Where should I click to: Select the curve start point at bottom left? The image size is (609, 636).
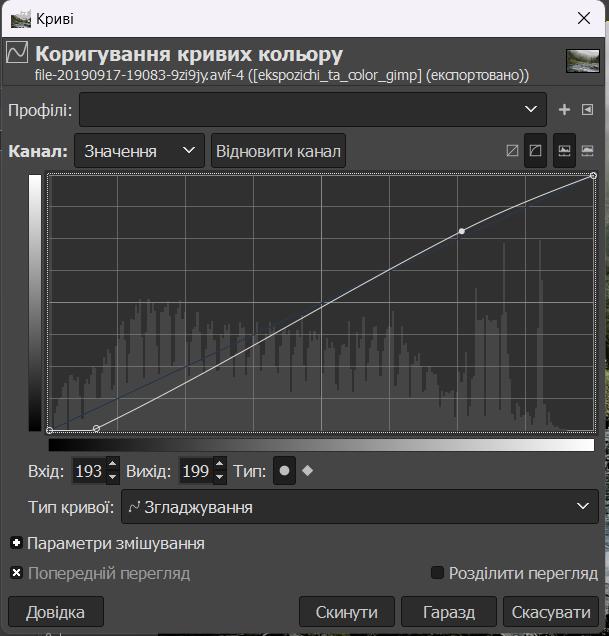click(x=49, y=430)
